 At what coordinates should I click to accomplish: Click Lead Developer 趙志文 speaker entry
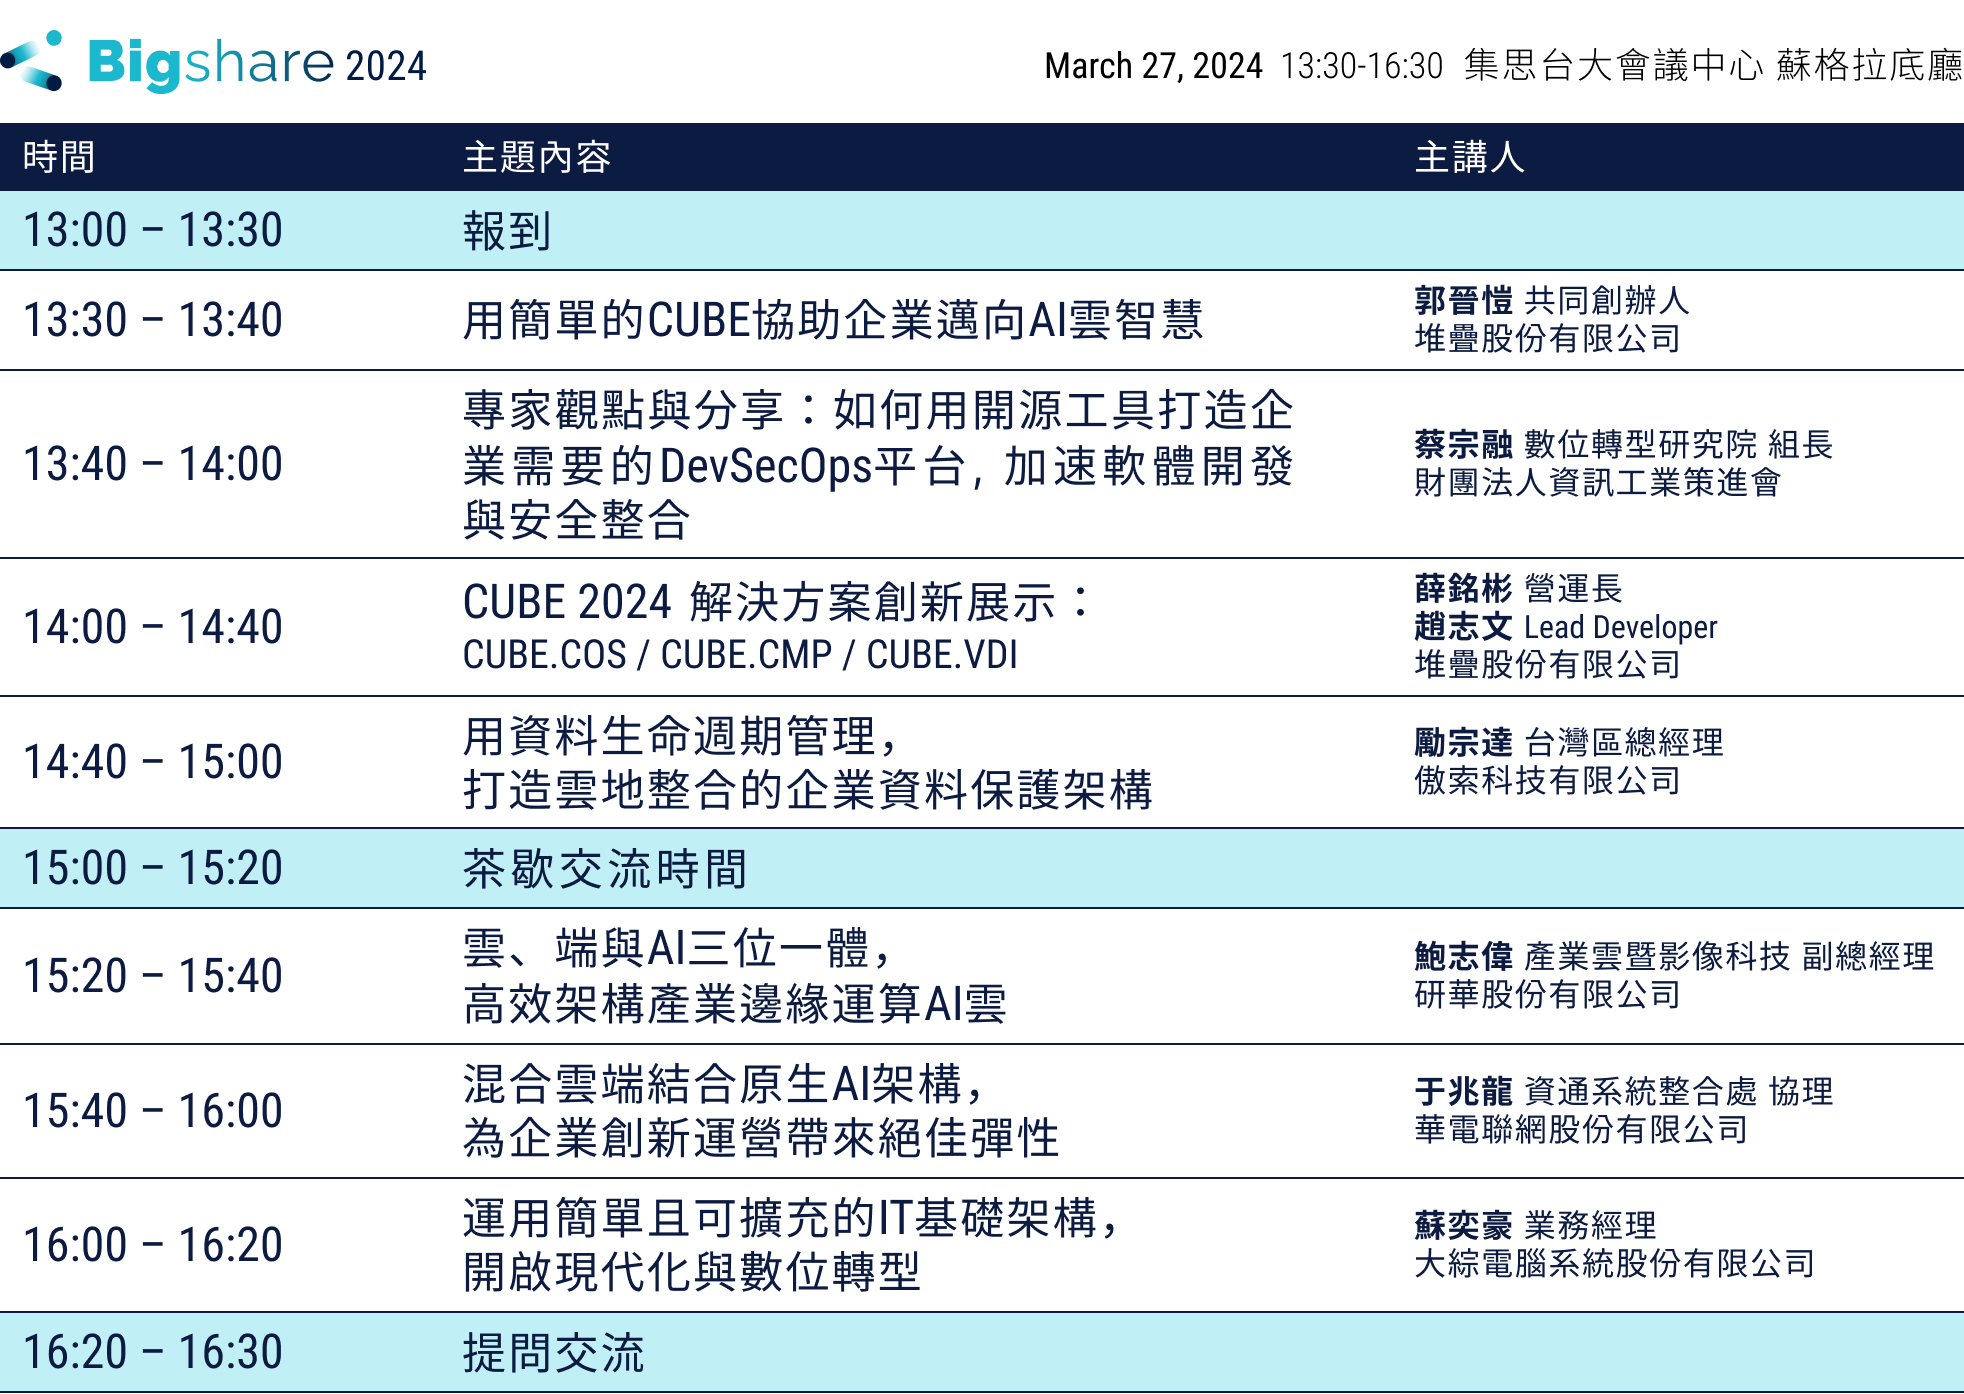pos(1565,627)
